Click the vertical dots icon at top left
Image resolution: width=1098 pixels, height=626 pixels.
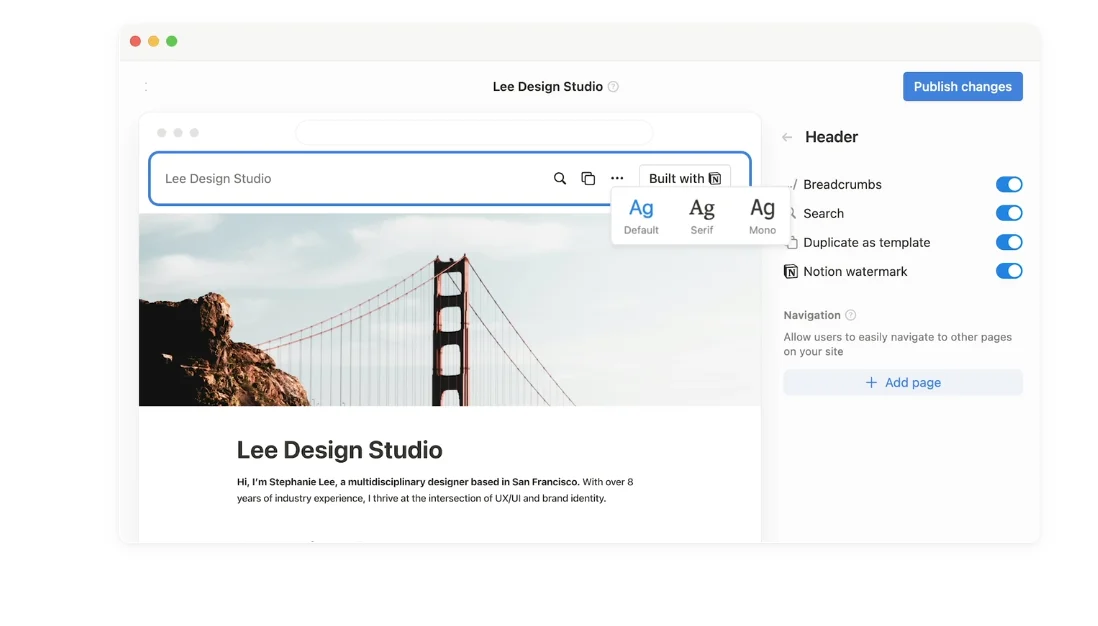click(146, 87)
